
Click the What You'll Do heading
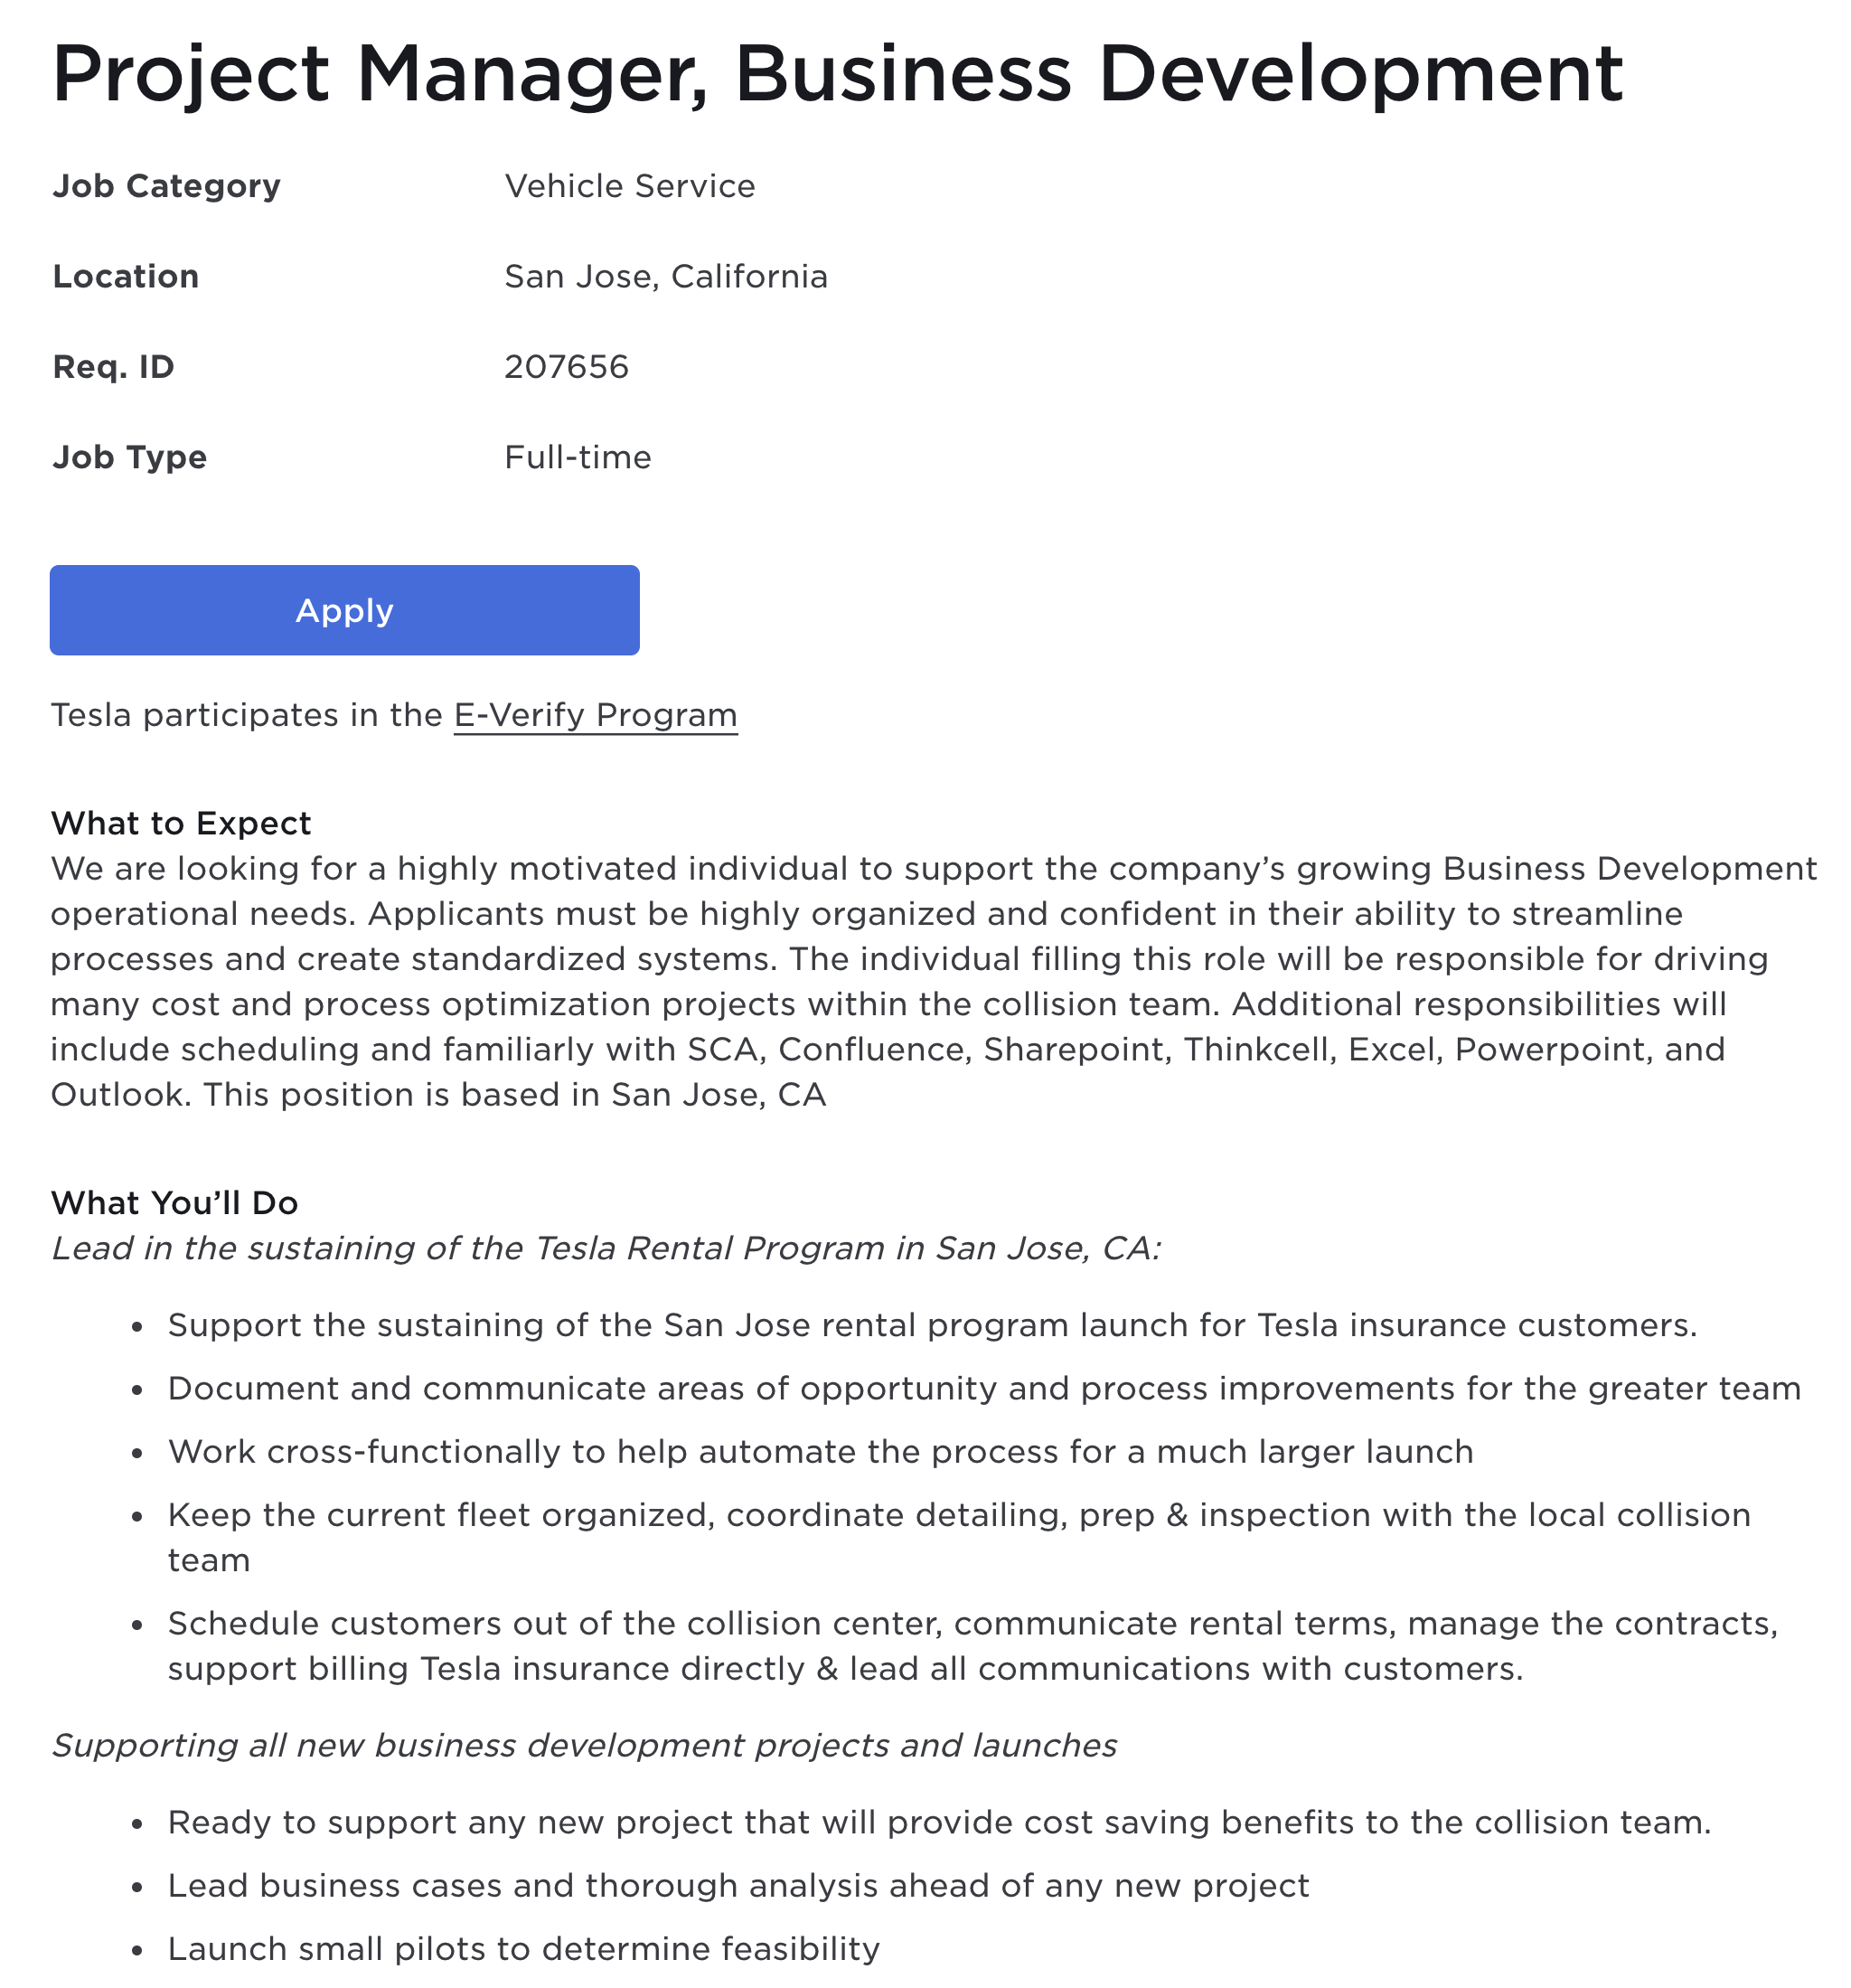tap(174, 1202)
